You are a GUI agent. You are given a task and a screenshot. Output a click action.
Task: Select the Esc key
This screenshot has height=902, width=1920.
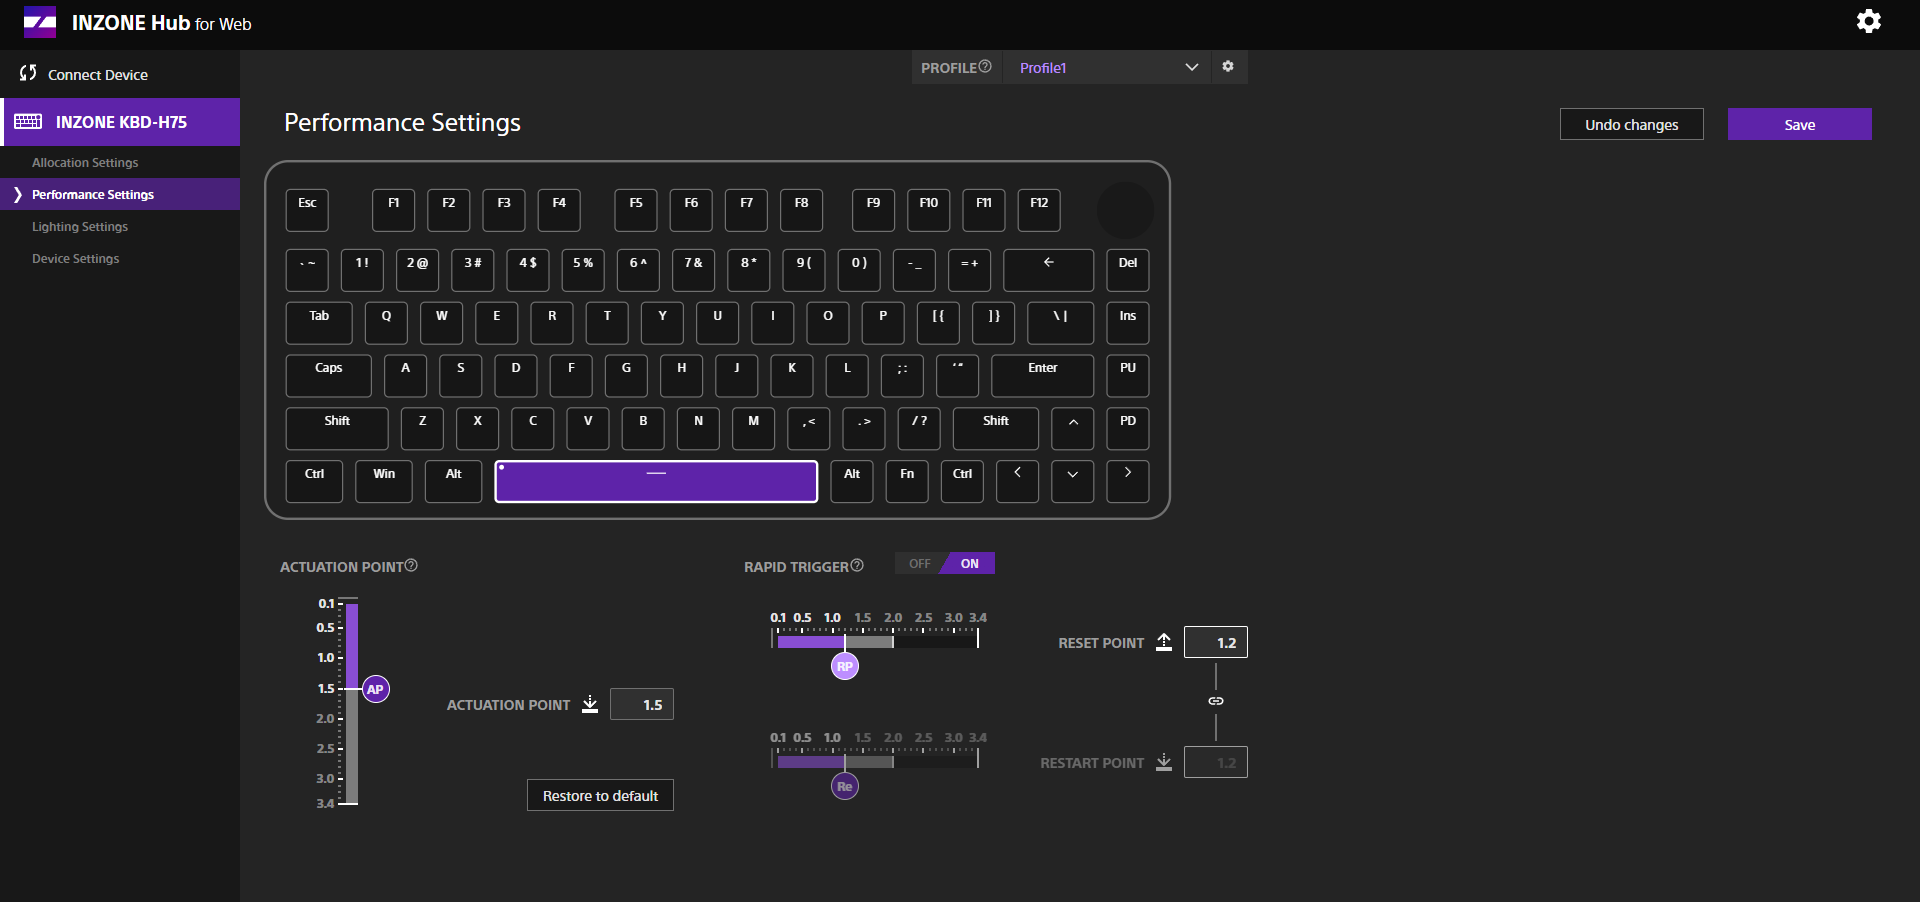pyautogui.click(x=307, y=210)
